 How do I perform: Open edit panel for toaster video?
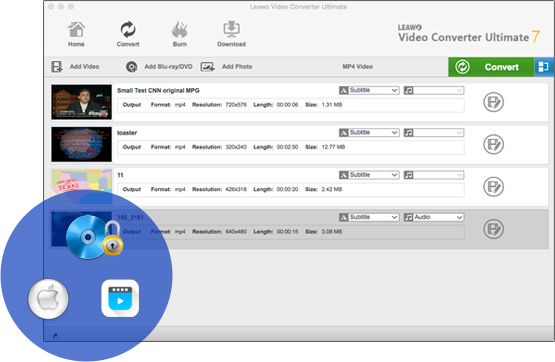point(493,144)
